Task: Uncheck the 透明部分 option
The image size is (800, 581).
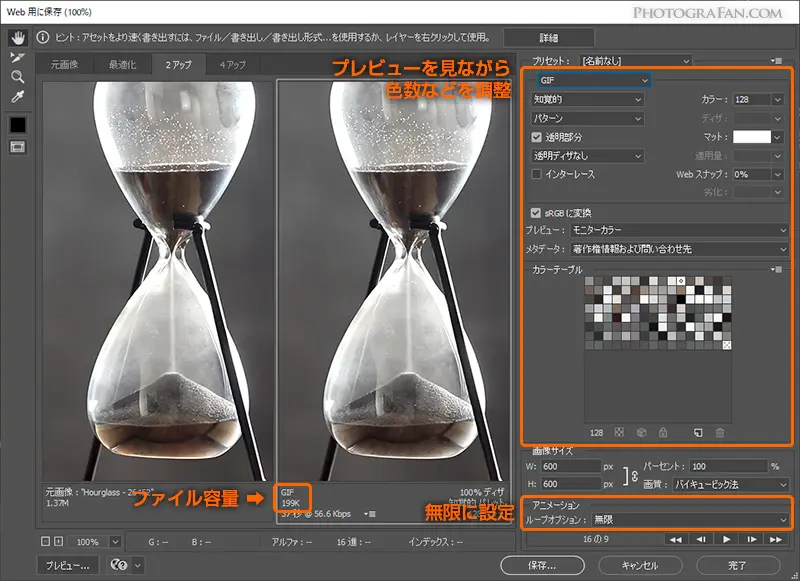Action: click(538, 139)
